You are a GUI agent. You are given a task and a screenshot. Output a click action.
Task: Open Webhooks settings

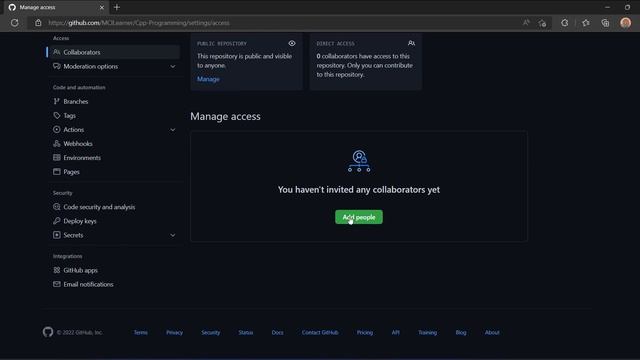(x=78, y=144)
